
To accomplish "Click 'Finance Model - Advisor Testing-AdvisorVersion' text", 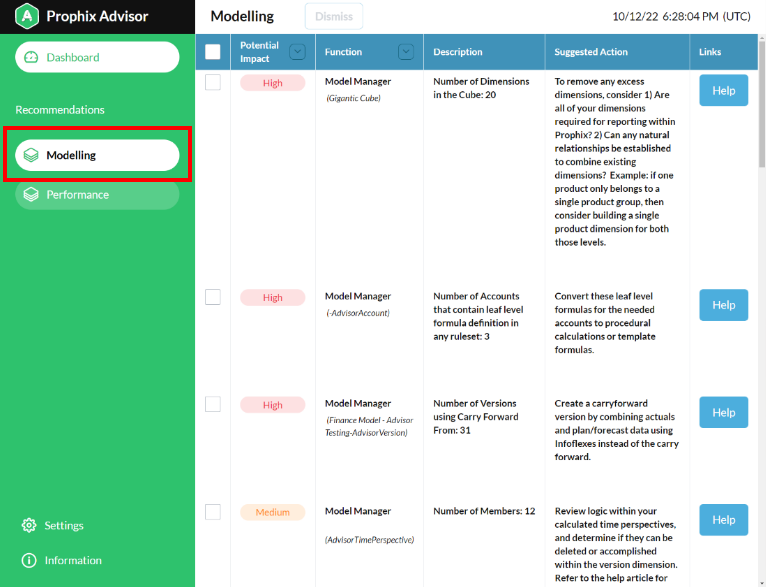I will click(369, 426).
